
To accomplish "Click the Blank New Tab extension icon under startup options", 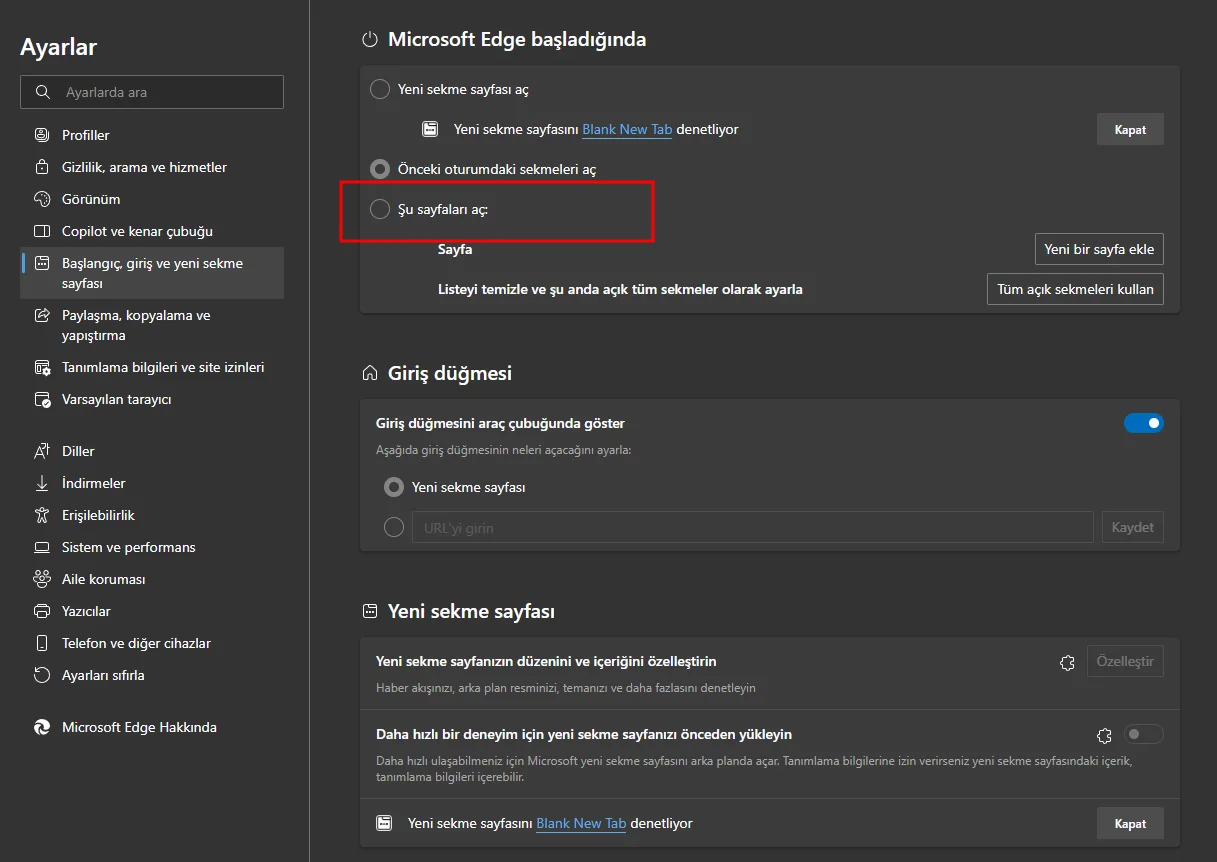I will point(430,129).
